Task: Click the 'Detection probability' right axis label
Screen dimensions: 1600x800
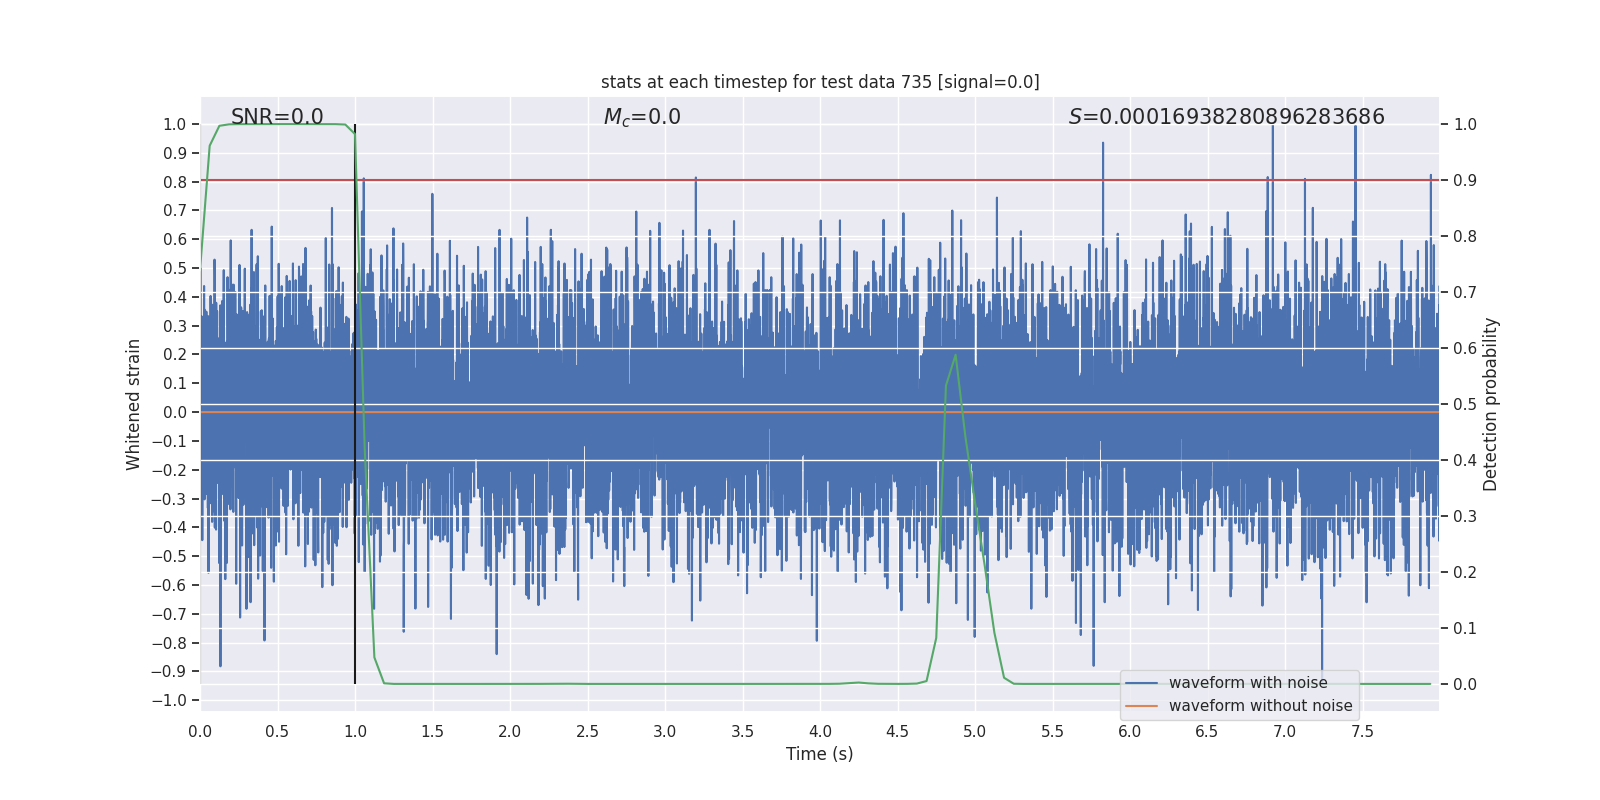Action: coord(1491,404)
